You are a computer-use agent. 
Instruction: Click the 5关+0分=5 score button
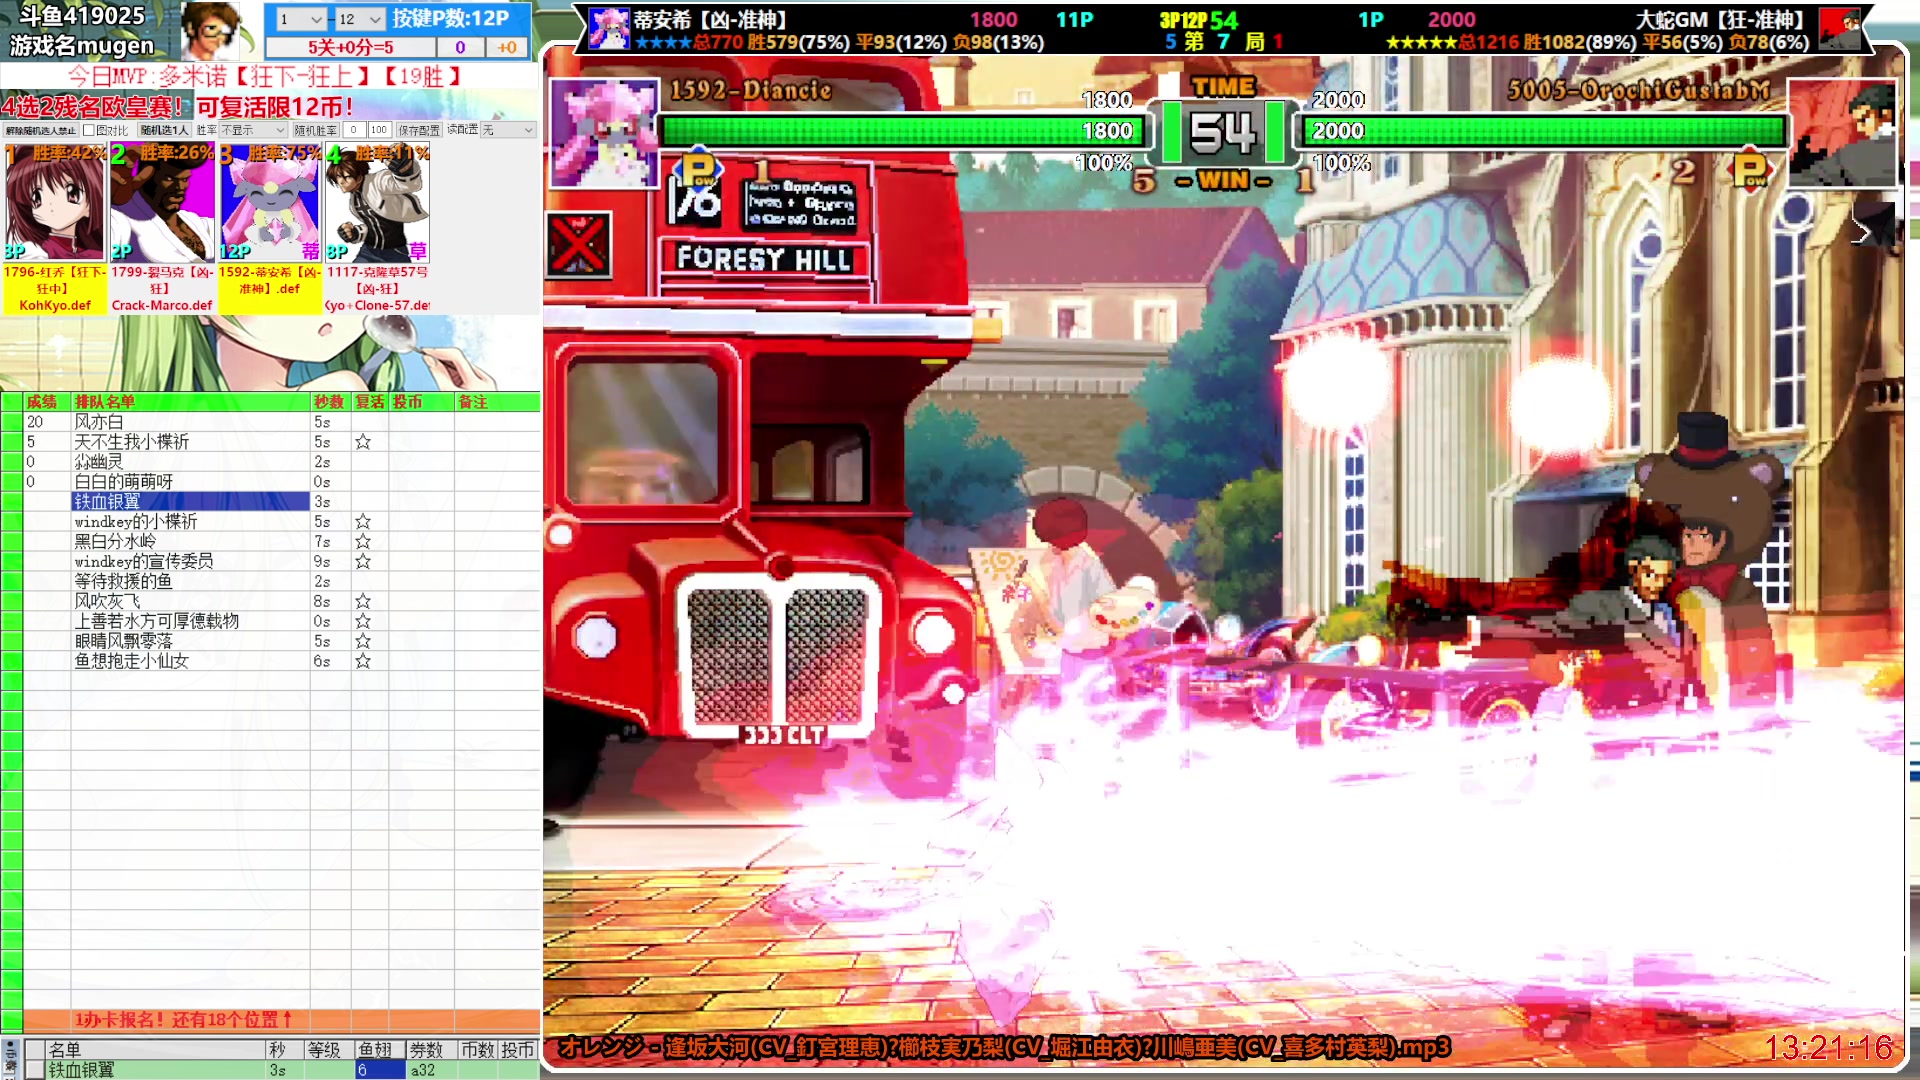click(x=351, y=47)
